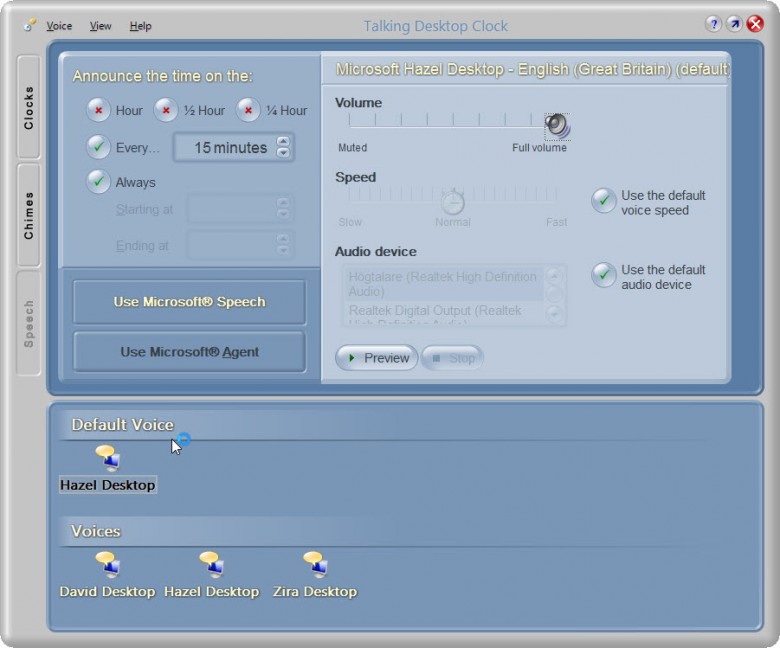Select Högtalare Realtek High Definition Audio device
Viewport: 780px width, 648px height.
pyautogui.click(x=443, y=283)
